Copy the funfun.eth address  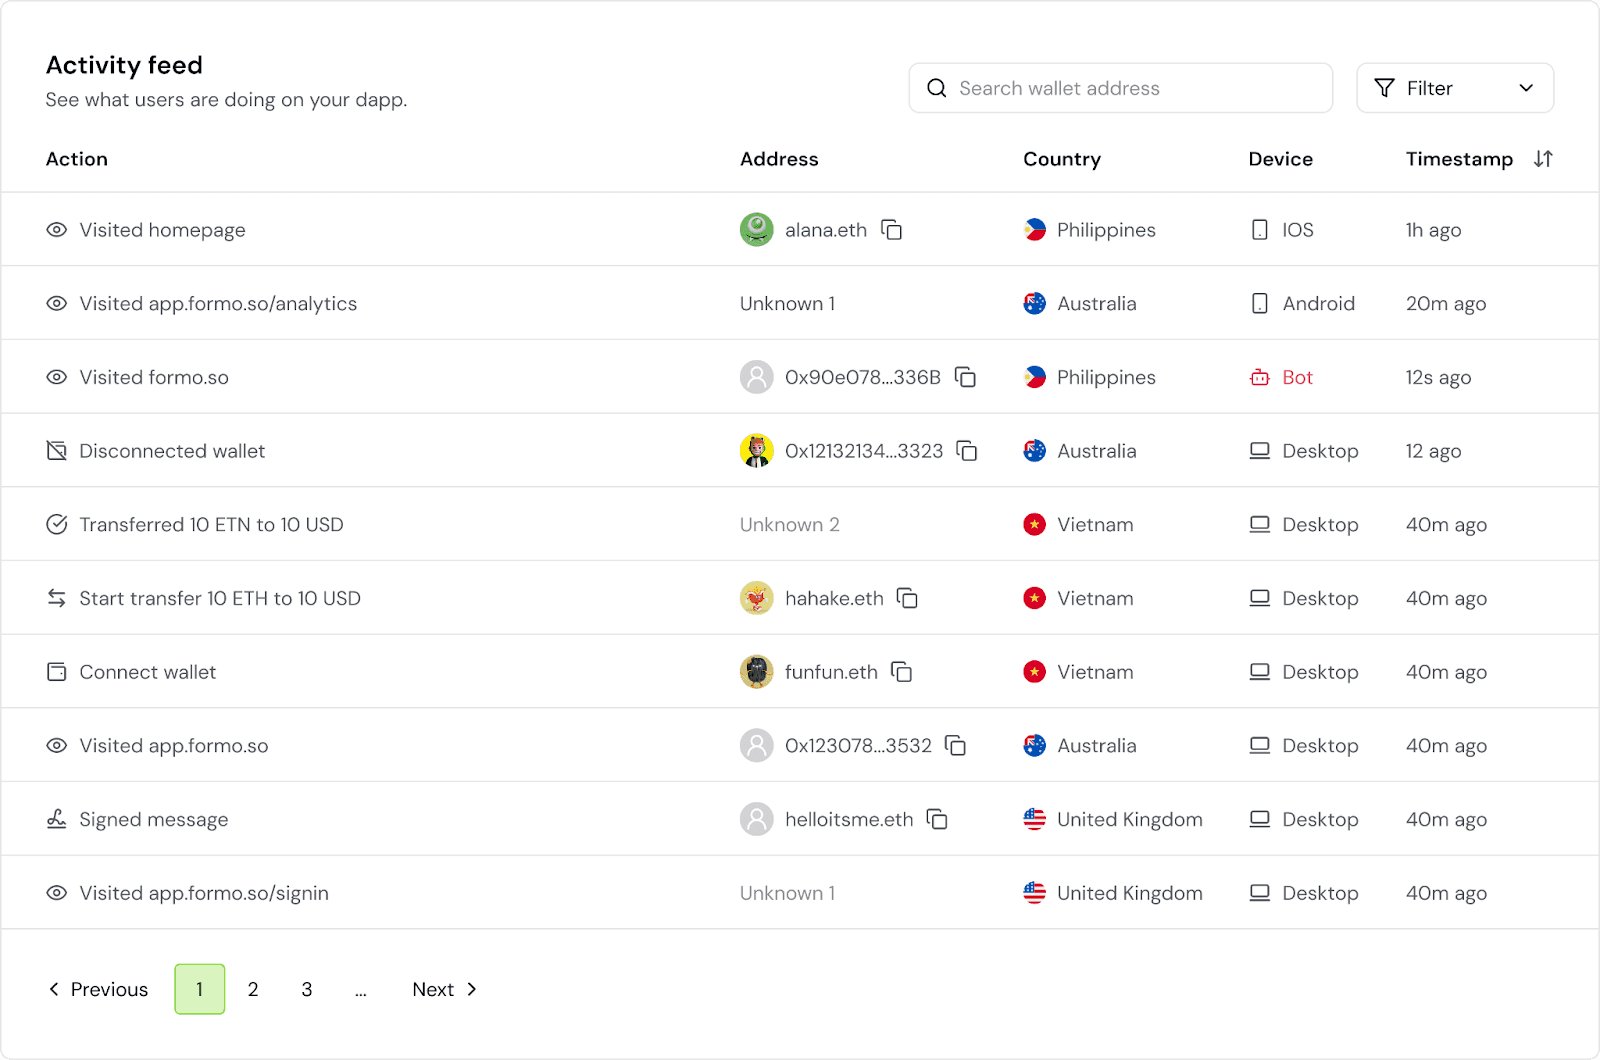[x=901, y=672]
